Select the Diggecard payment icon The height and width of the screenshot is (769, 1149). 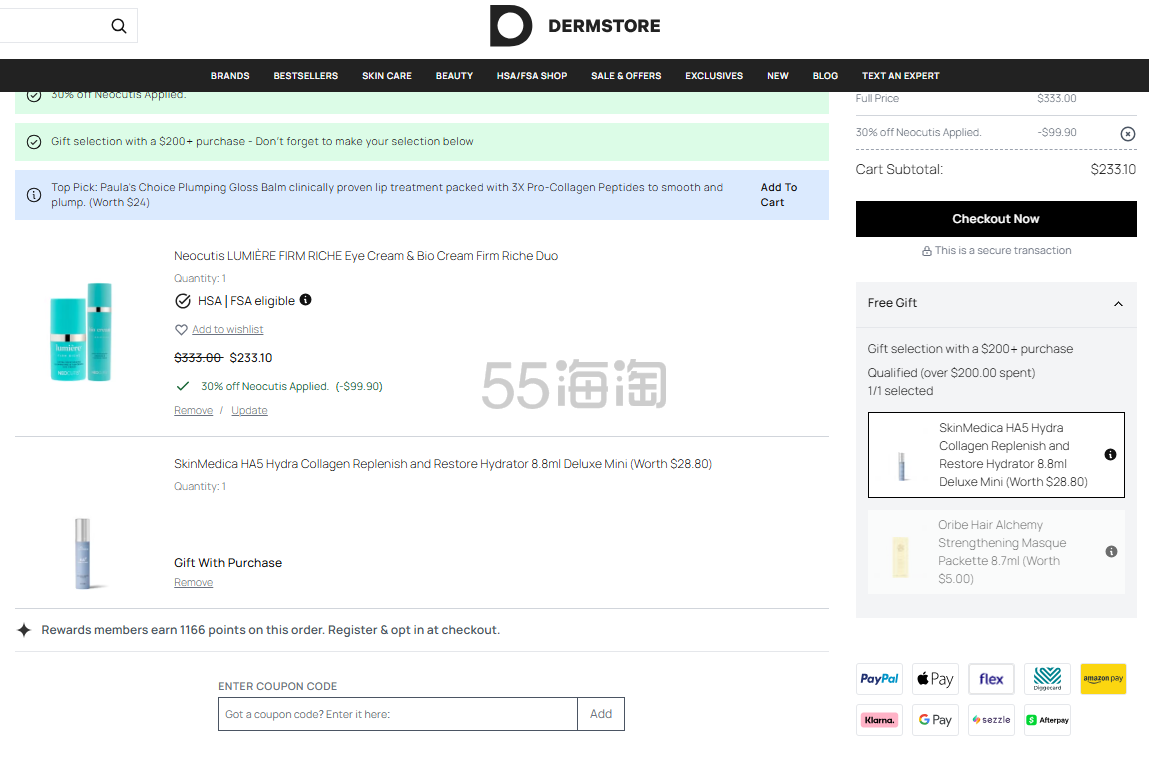tap(1047, 679)
